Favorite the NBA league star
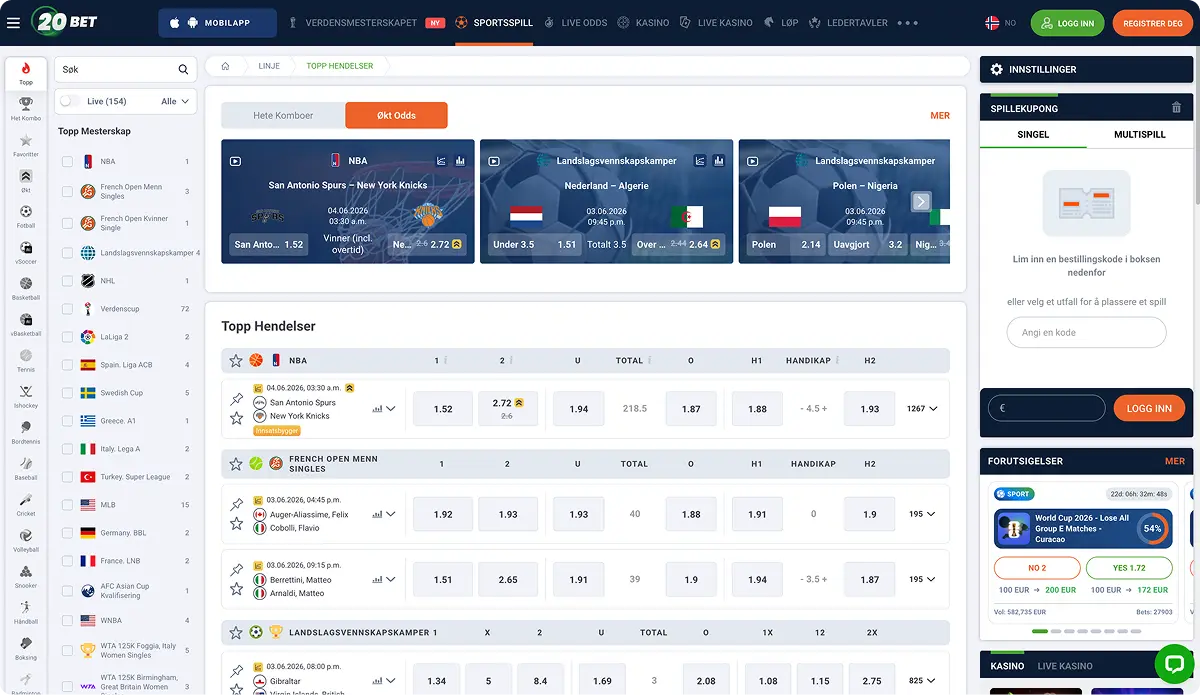This screenshot has width=1200, height=695. (x=236, y=360)
